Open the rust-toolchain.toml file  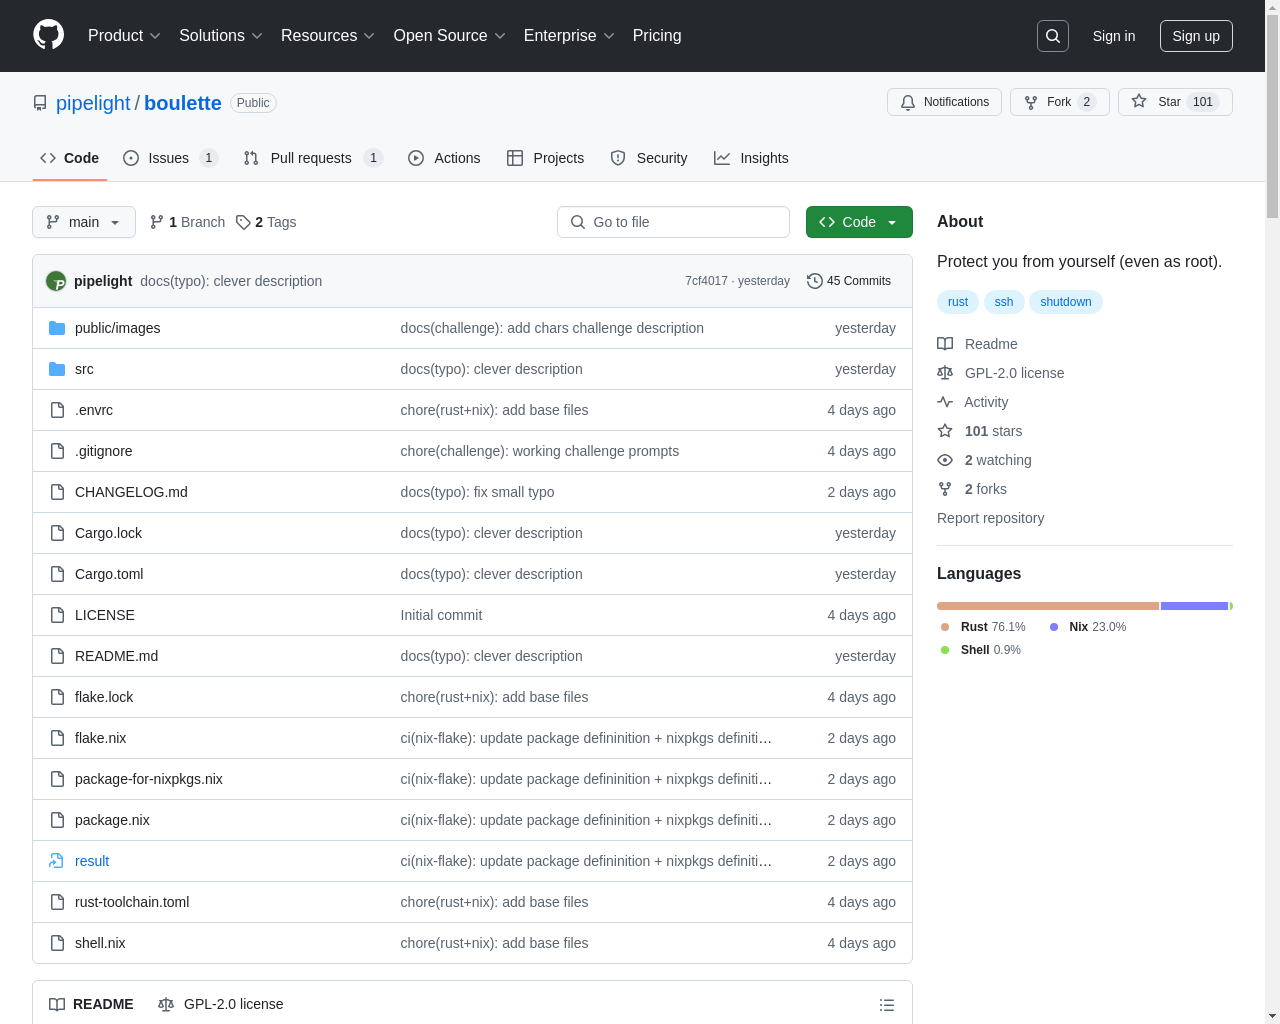pos(132,902)
